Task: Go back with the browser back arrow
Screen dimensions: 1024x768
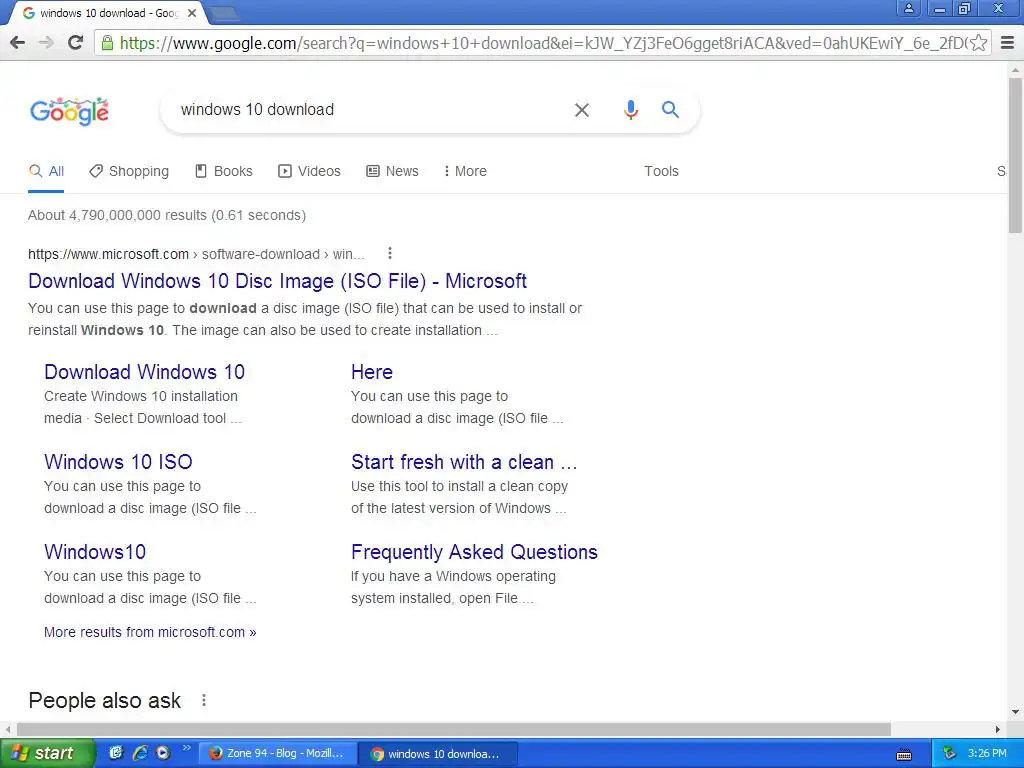Action: pos(18,43)
